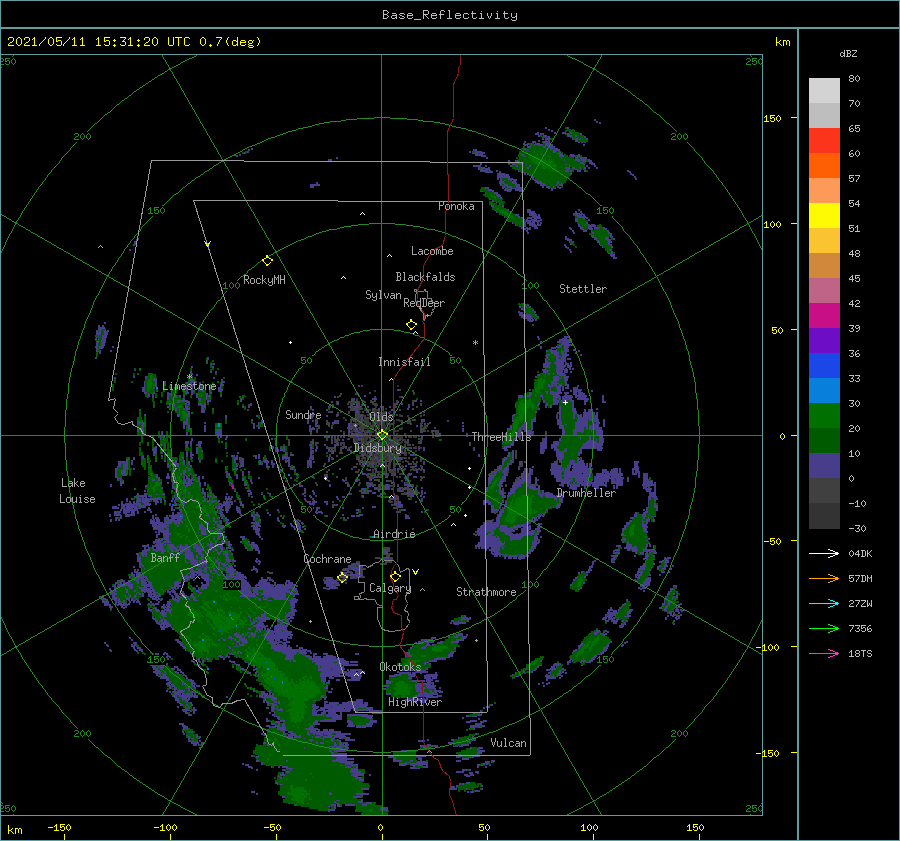Viewport: 900px width, 841px height.
Task: Click the Okotoks label
Action: (x=400, y=666)
